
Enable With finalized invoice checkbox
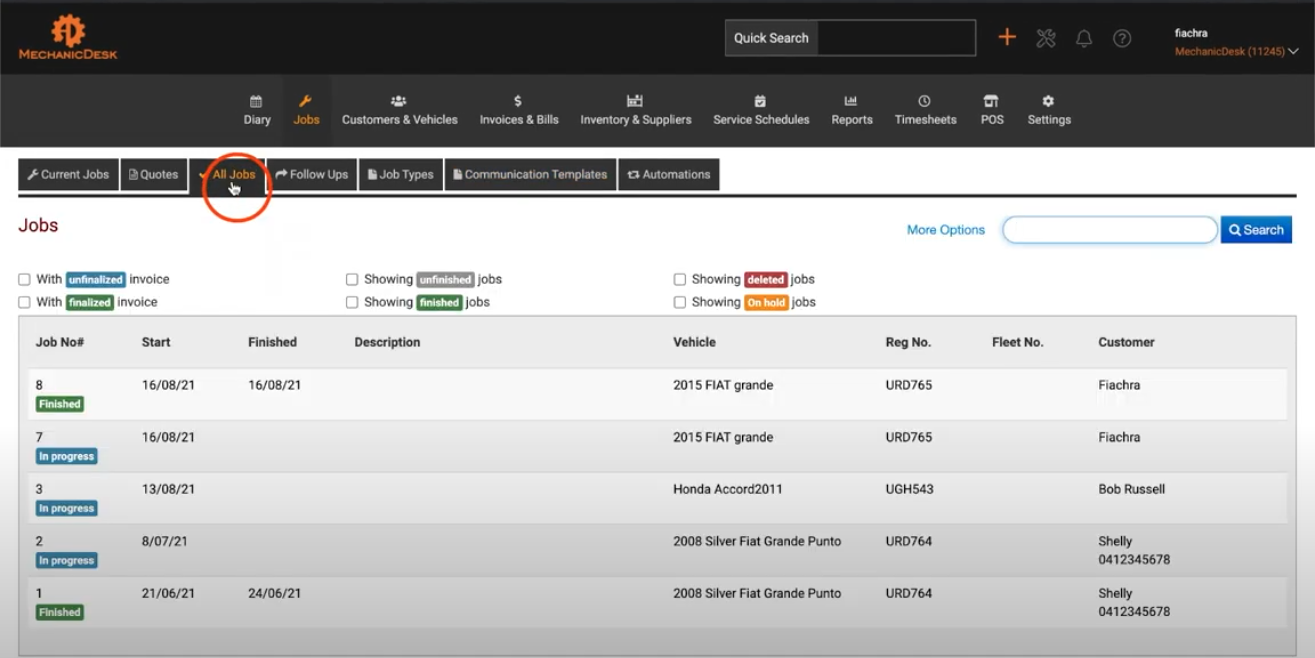click(x=24, y=302)
